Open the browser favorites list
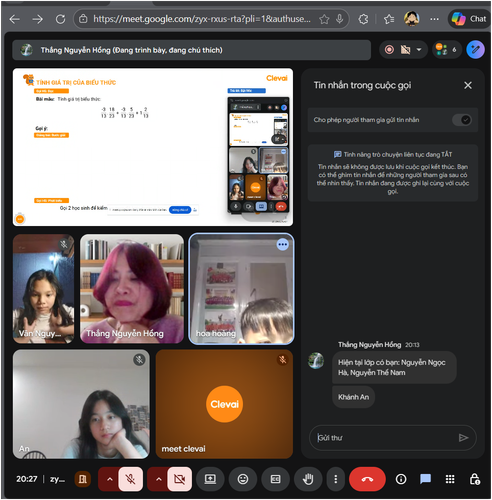The image size is (492, 500). (389, 19)
